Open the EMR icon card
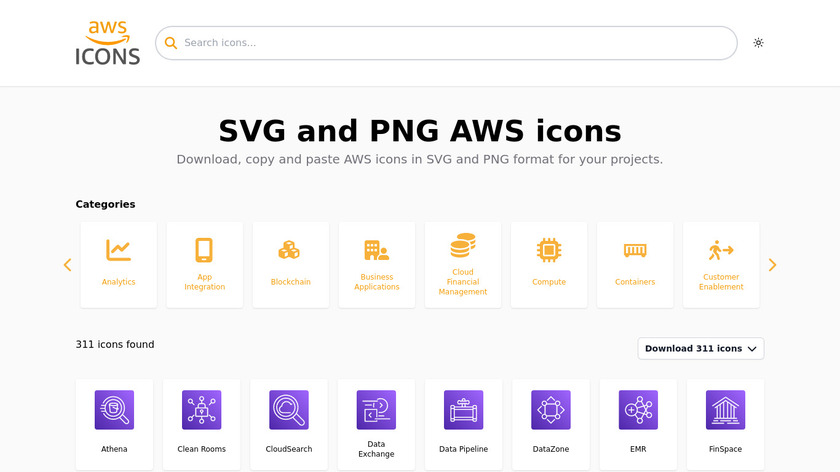This screenshot has height=472, width=840. coord(638,425)
